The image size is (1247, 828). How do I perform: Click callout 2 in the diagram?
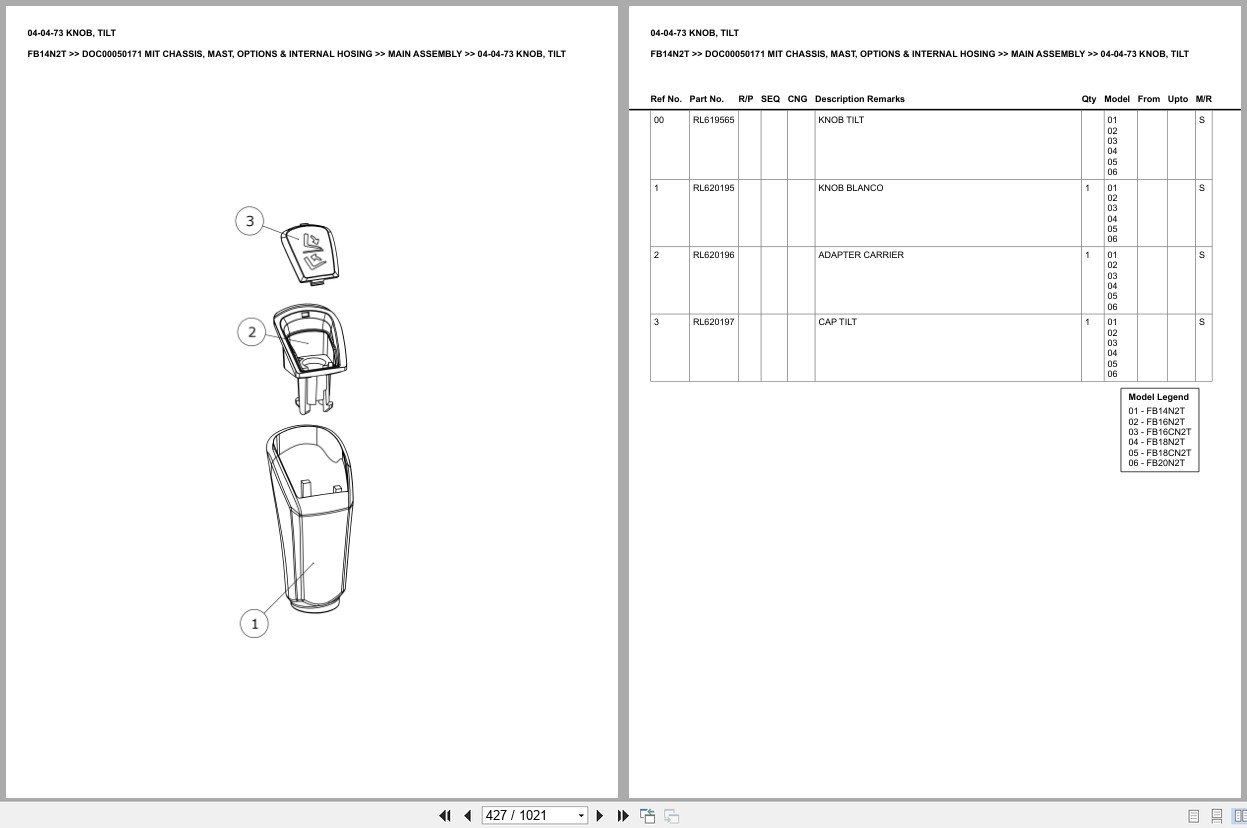252,332
